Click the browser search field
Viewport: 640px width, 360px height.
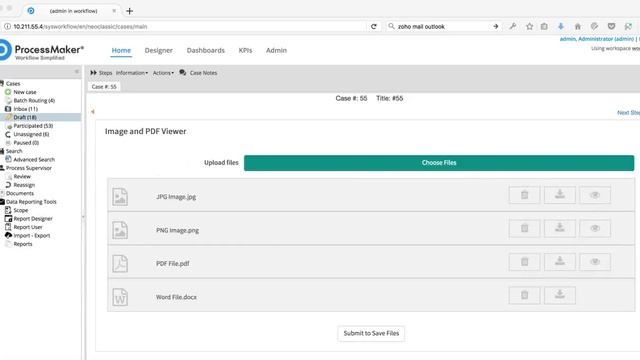(443, 27)
